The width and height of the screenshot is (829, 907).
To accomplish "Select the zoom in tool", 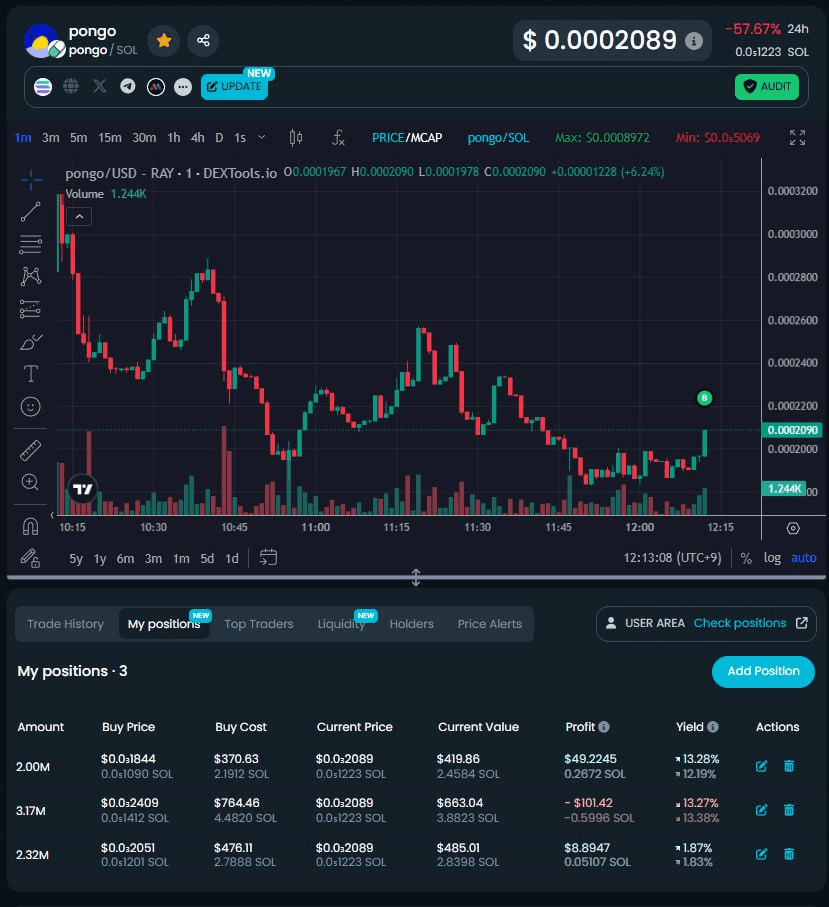I will [x=31, y=482].
